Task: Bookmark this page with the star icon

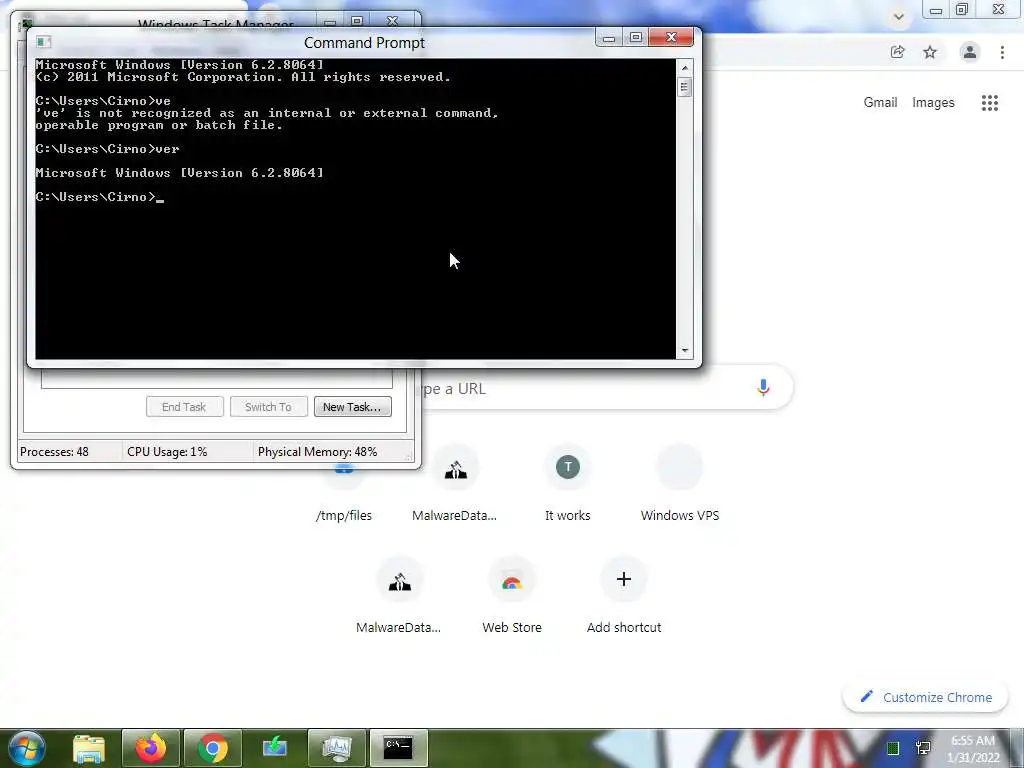Action: coord(930,52)
